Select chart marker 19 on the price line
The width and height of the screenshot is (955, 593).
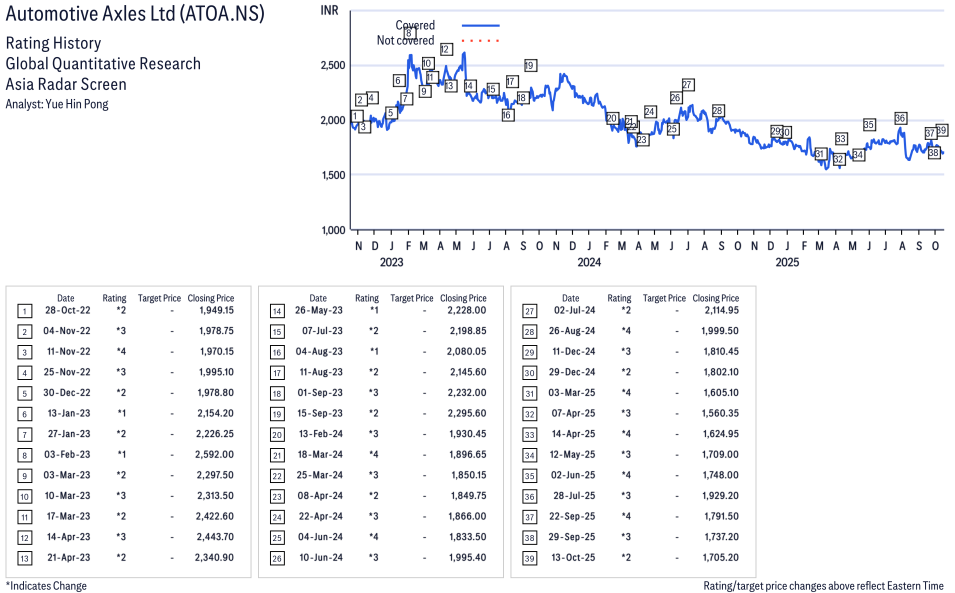pos(530,65)
